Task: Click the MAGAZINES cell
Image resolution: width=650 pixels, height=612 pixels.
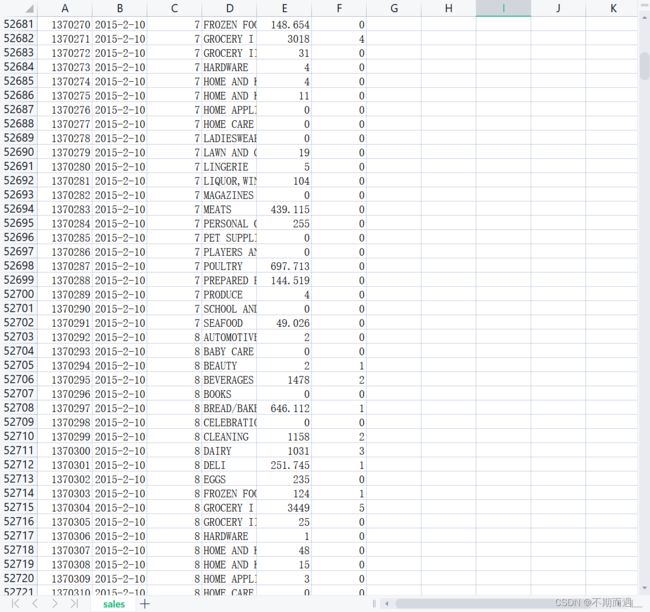Action: 229,195
